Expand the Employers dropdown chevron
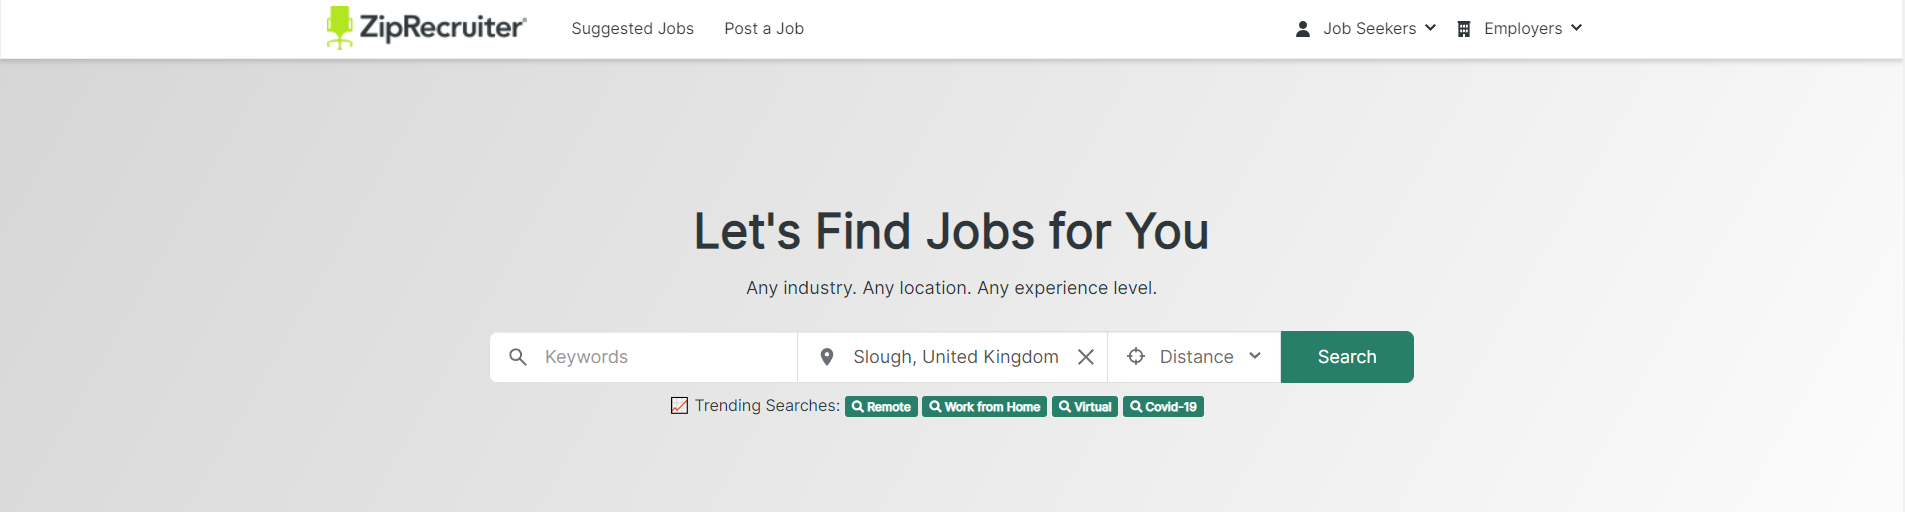This screenshot has height=512, width=1905. point(1577,28)
